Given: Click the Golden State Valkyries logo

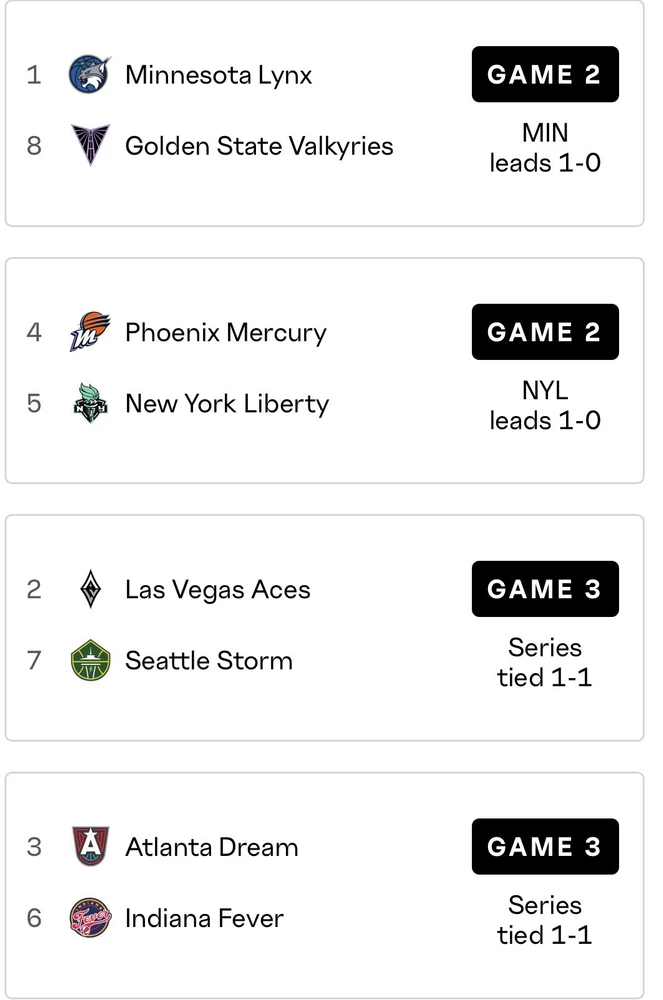Looking at the screenshot, I should coord(90,146).
